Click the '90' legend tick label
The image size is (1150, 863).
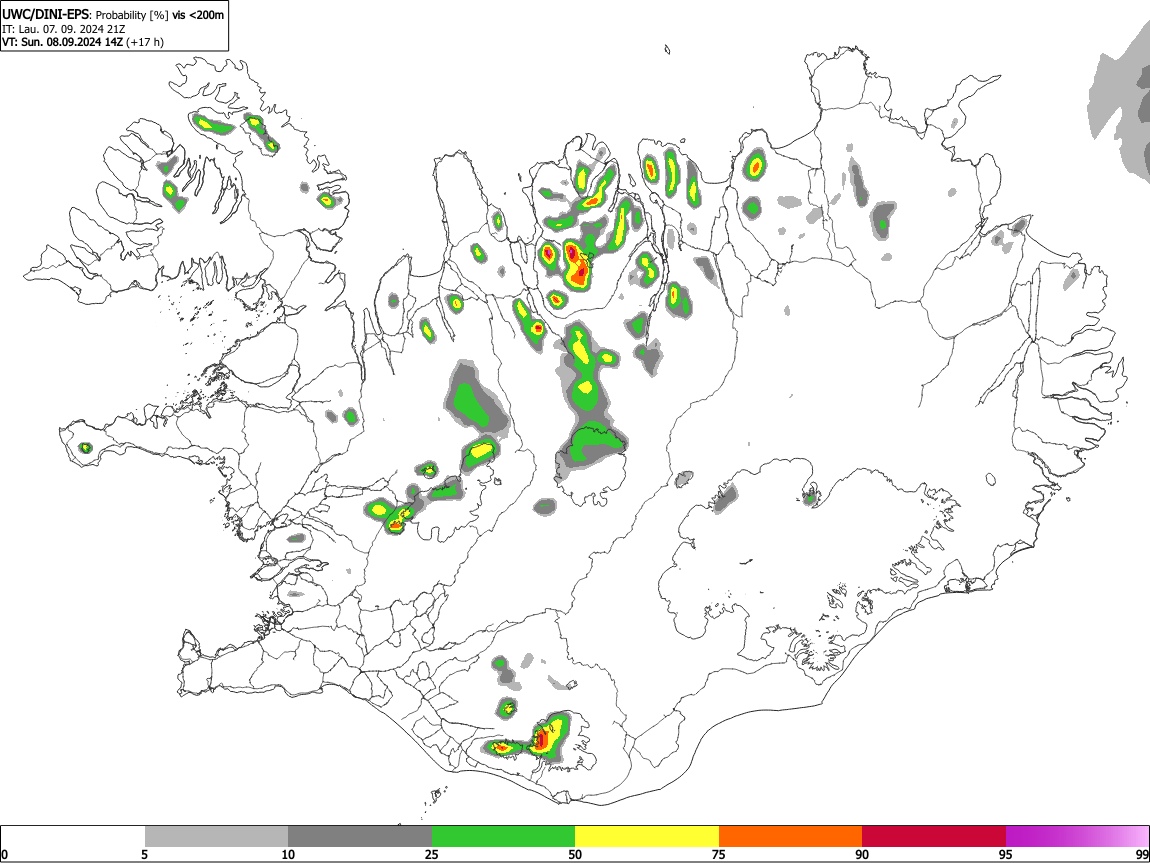pos(862,855)
